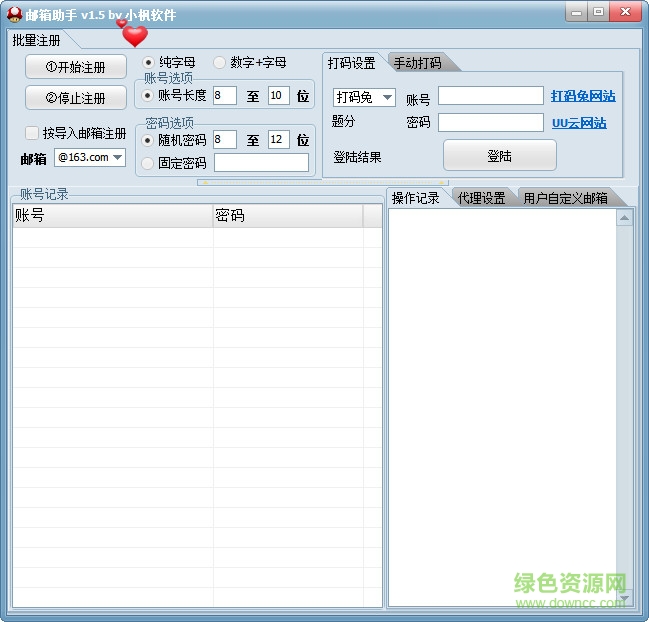Screen dimensions: 649x622
Task: Visit the UU云网站 link
Action: pyautogui.click(x=579, y=124)
